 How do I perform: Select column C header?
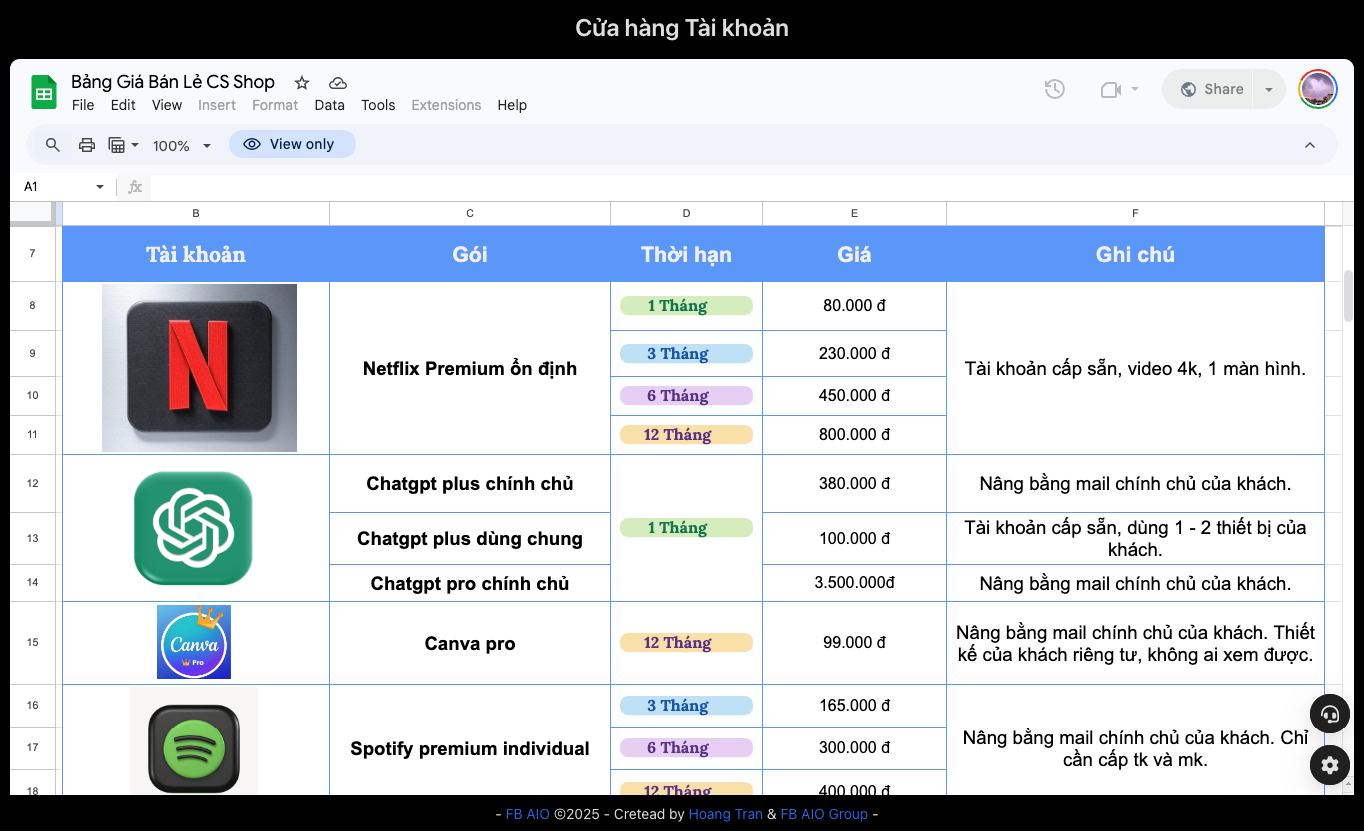click(x=470, y=213)
